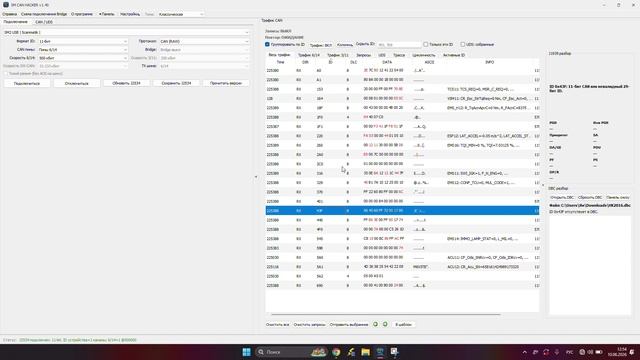
Task: Show hidden system tray icons
Action: click(x=524, y=352)
